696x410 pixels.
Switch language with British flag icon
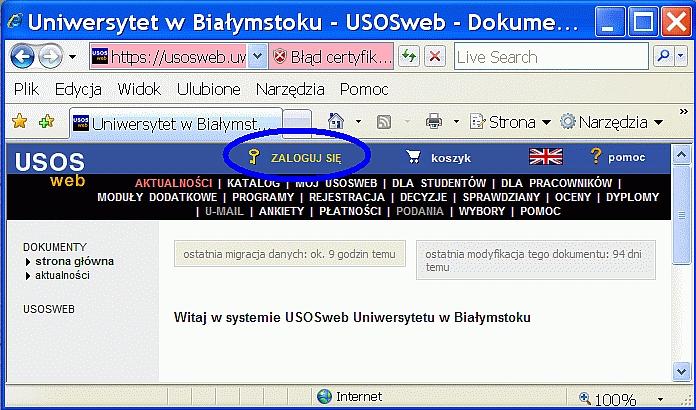pyautogui.click(x=546, y=157)
